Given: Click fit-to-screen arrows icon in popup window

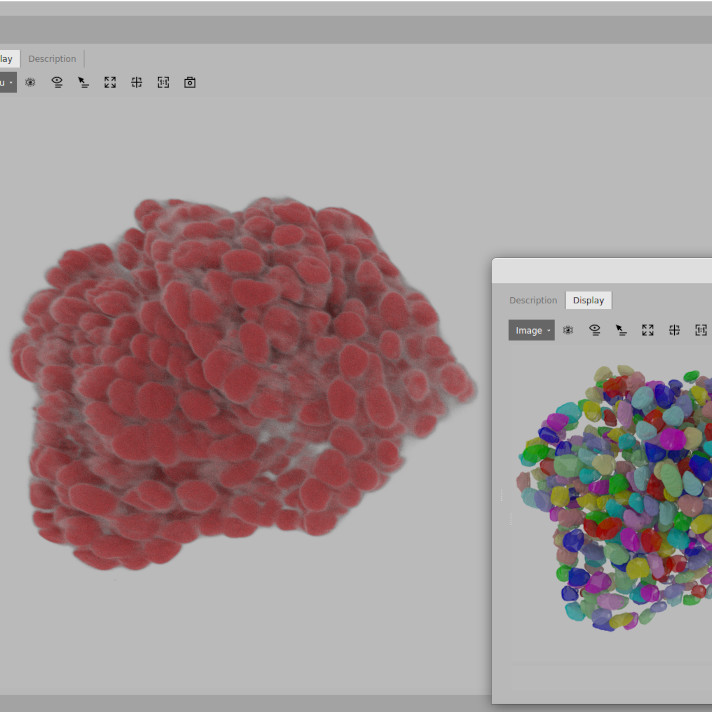Looking at the screenshot, I should pyautogui.click(x=648, y=330).
